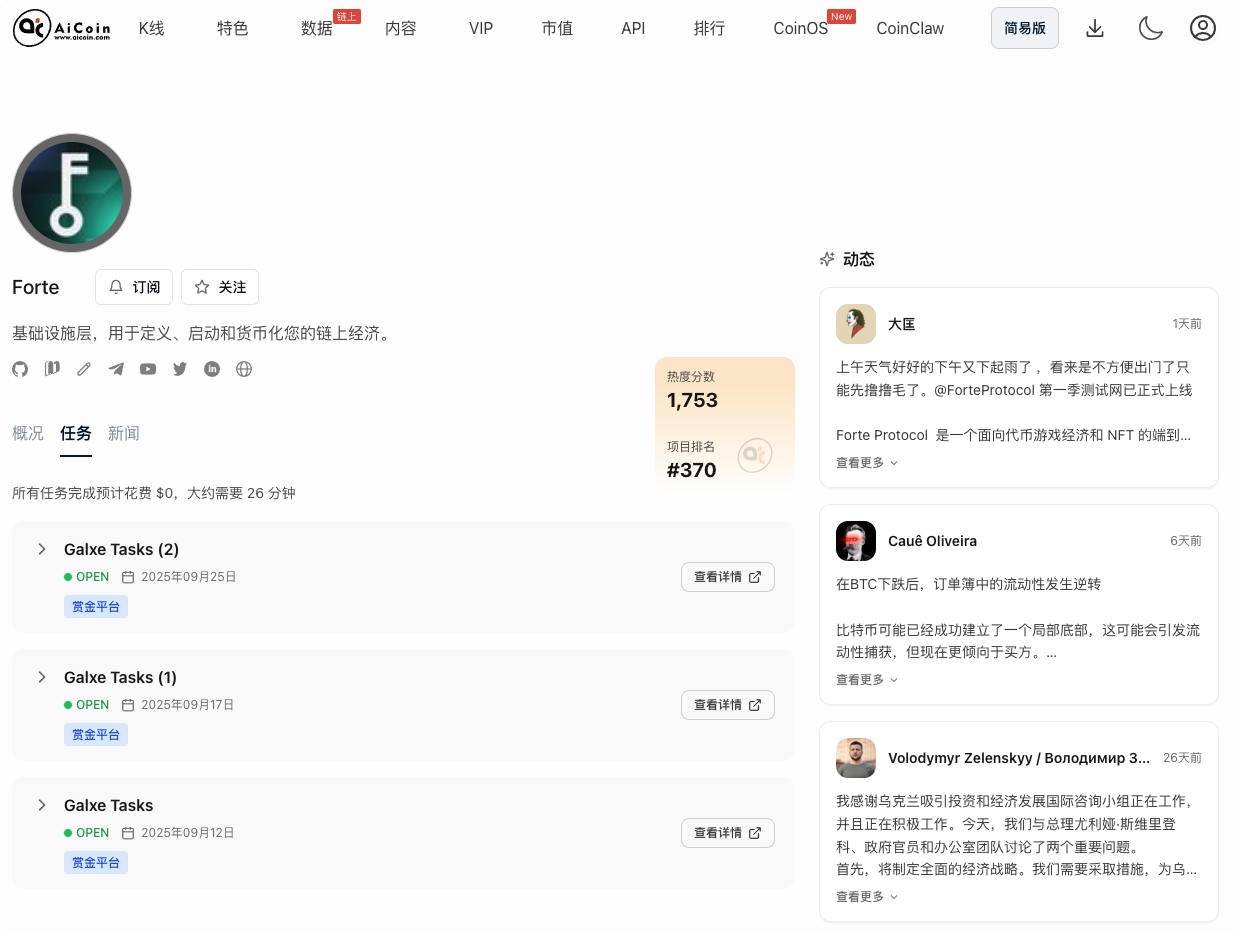Click the AiCoin logo
The image size is (1241, 932).
tap(62, 28)
